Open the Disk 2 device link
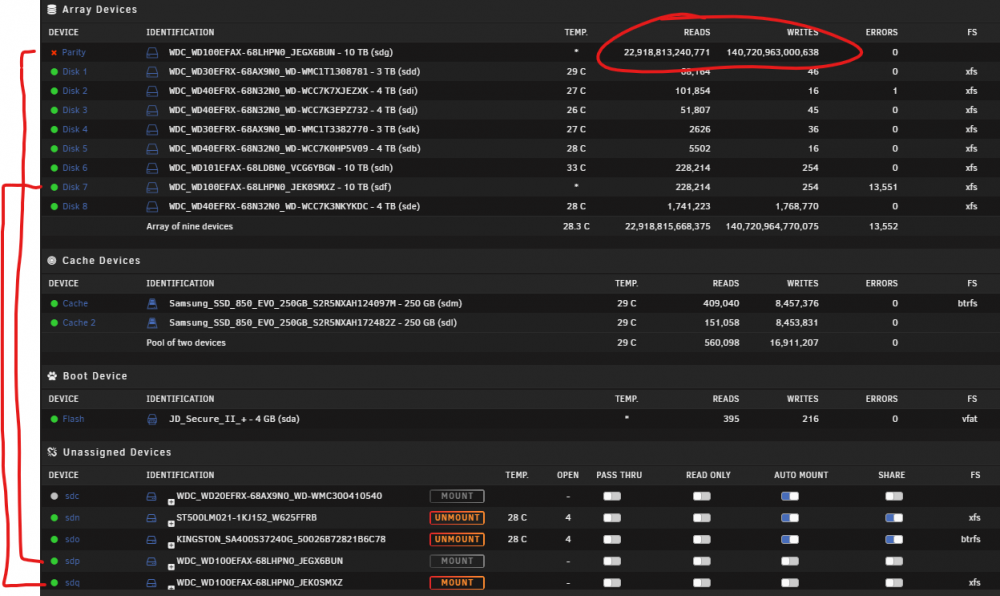1000x596 pixels. 75,91
